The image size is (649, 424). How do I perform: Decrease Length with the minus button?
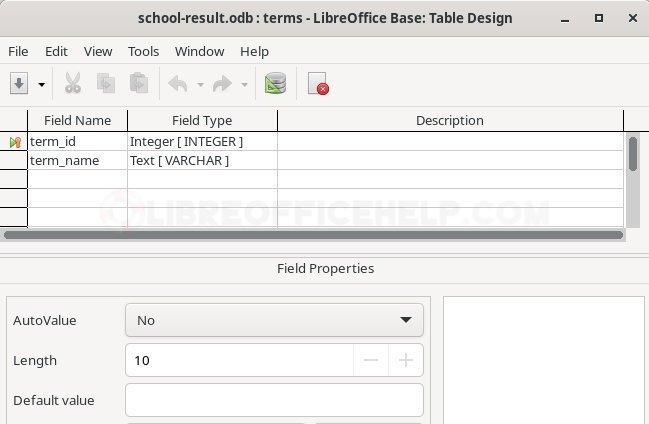tap(371, 360)
